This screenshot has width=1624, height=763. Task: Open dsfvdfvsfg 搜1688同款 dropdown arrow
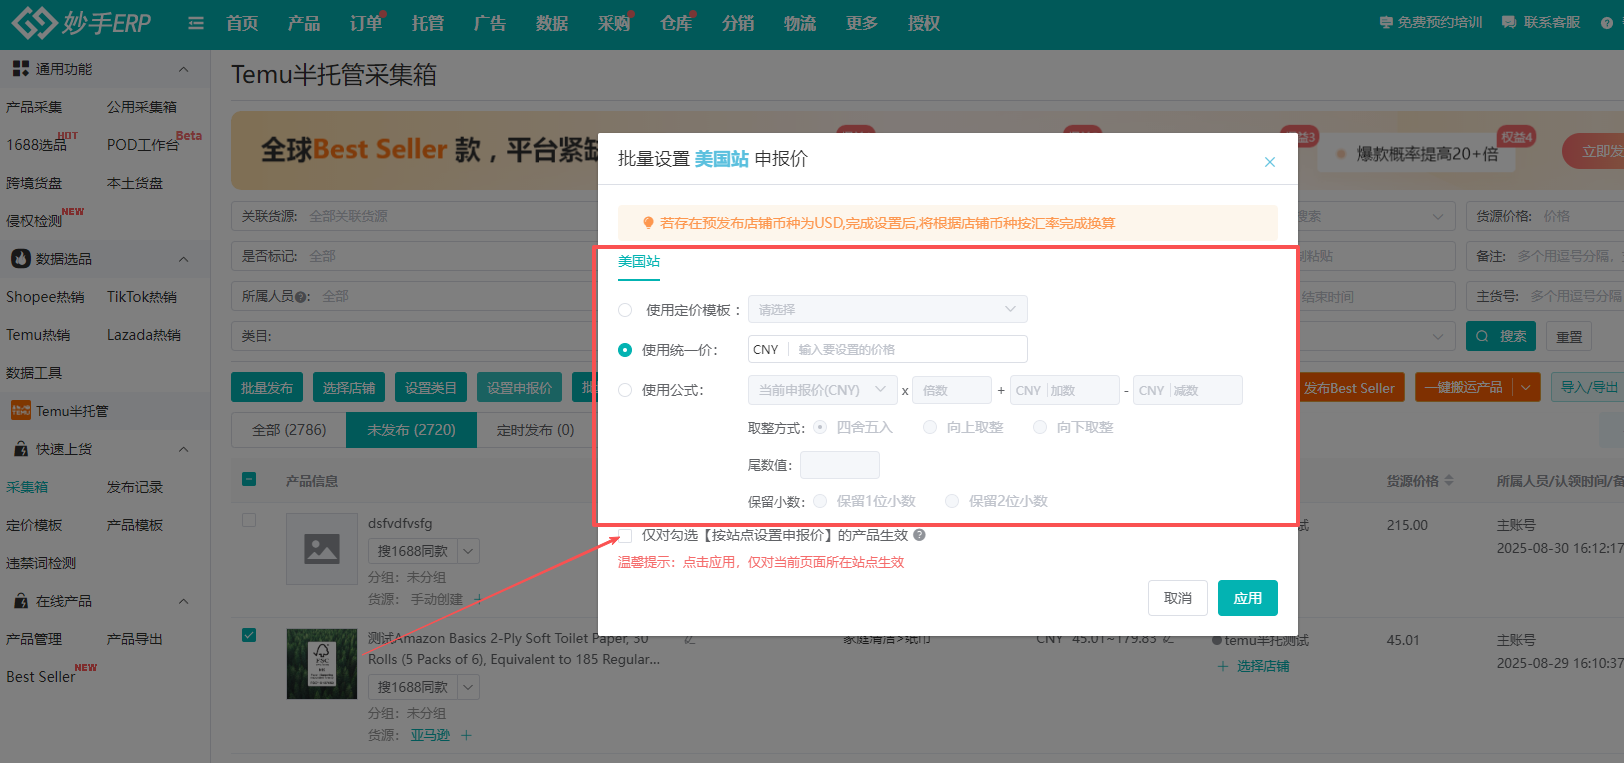(x=468, y=551)
